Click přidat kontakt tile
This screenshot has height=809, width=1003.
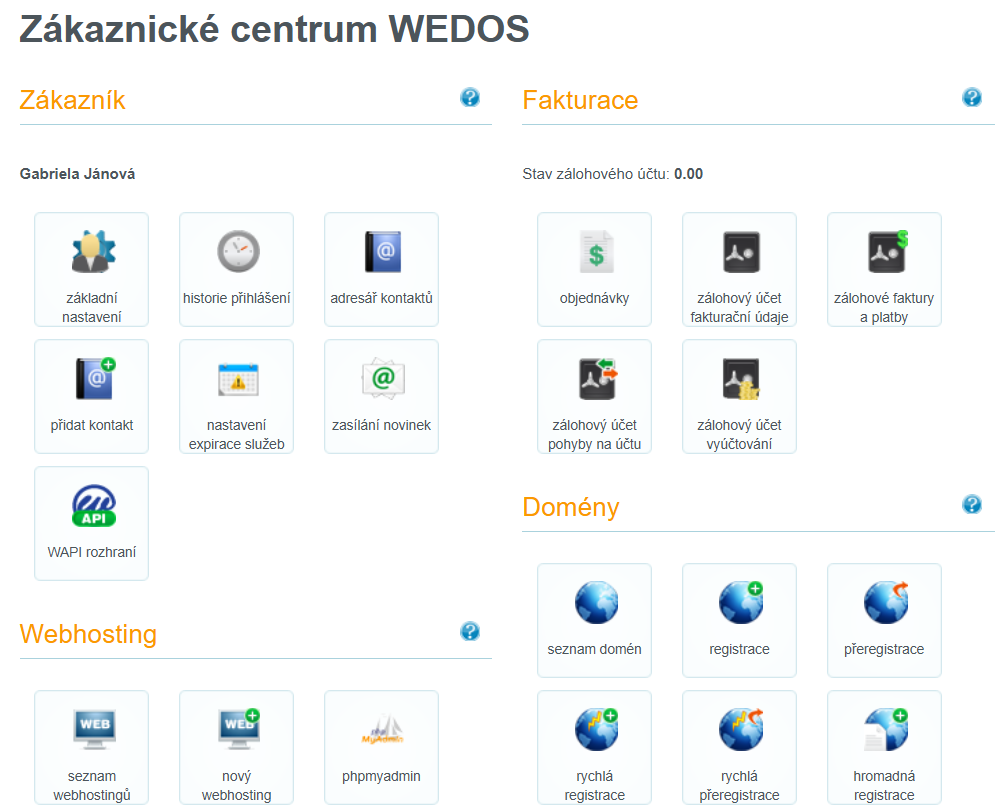click(x=91, y=397)
